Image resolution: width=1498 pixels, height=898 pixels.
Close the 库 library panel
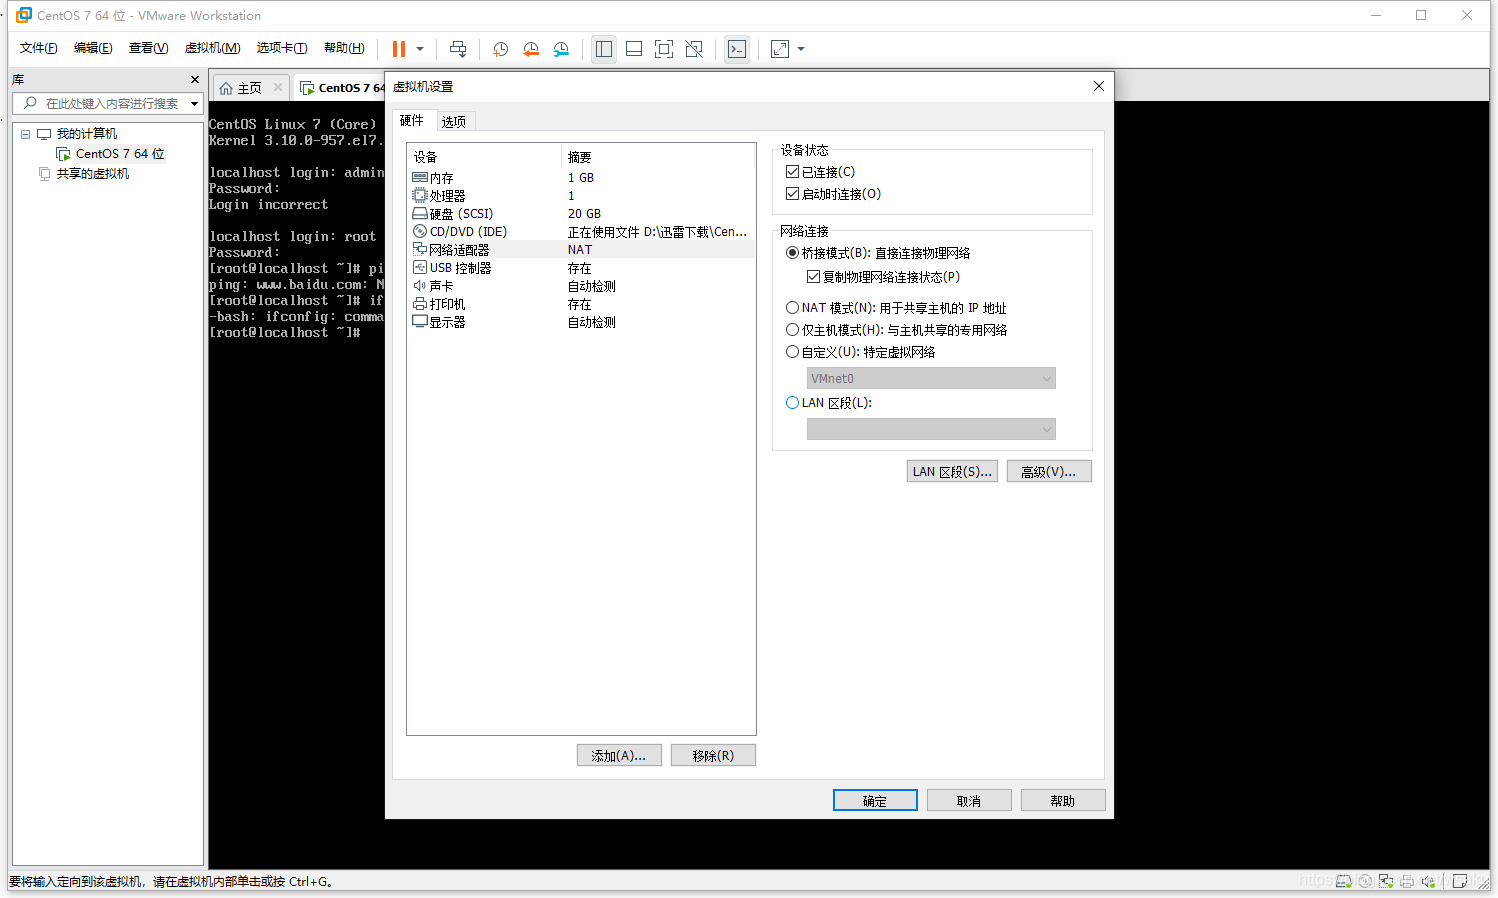195,79
